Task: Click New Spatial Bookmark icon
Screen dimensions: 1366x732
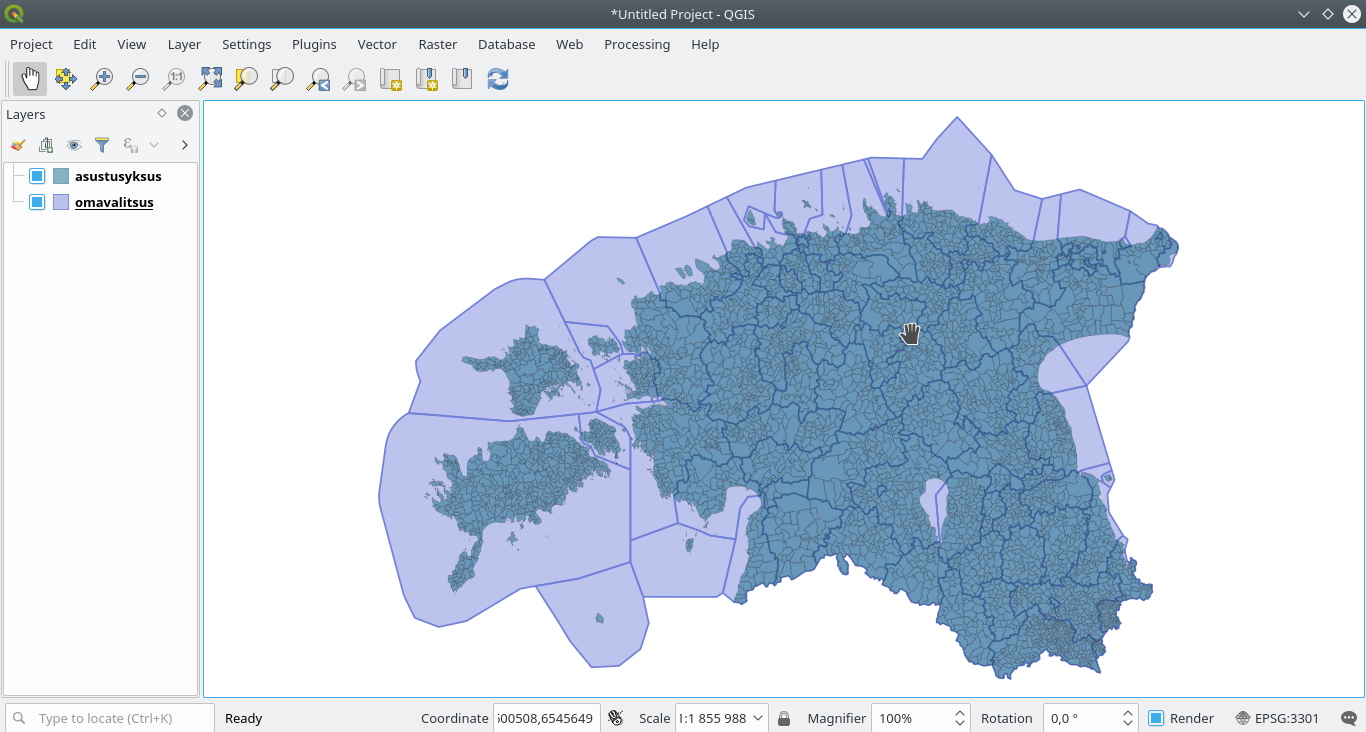Action: click(x=426, y=78)
